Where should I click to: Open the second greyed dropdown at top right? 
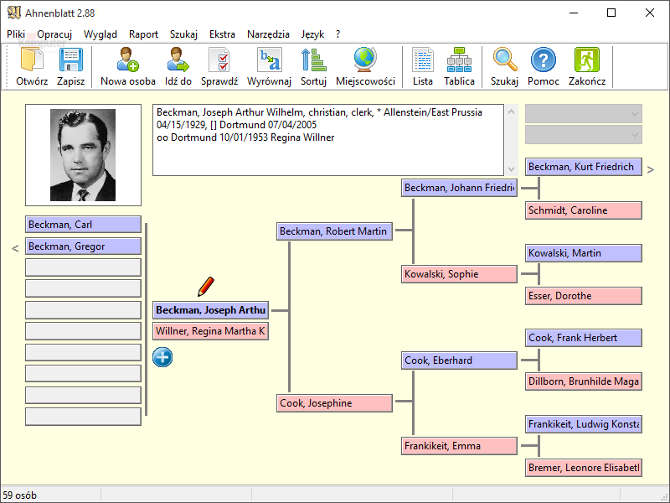583,134
